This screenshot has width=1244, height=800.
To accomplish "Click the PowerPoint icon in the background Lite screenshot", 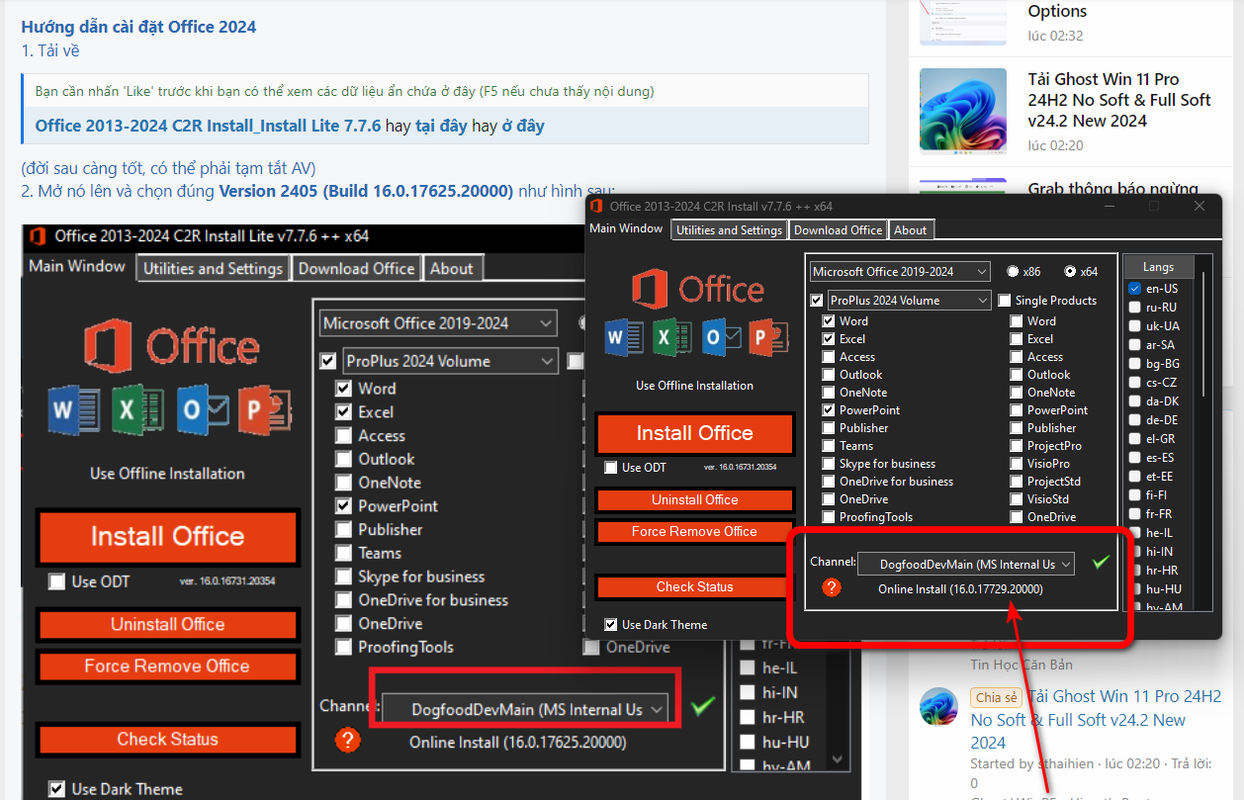I will (265, 411).
